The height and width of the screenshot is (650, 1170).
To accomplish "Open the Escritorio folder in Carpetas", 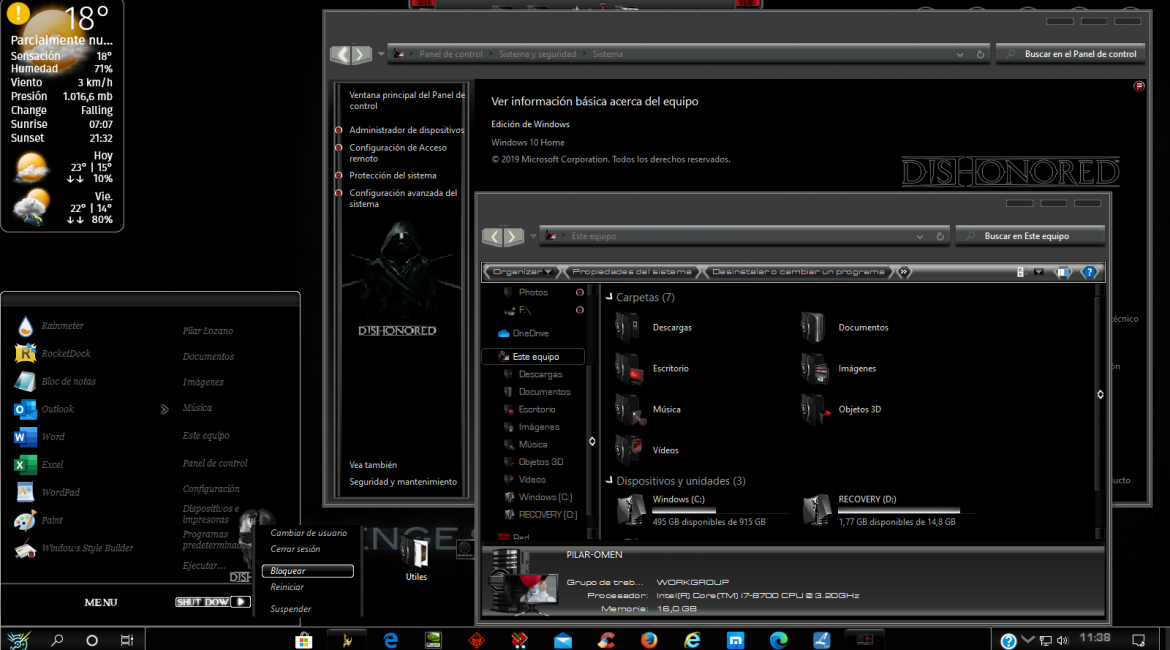I will [x=652, y=369].
